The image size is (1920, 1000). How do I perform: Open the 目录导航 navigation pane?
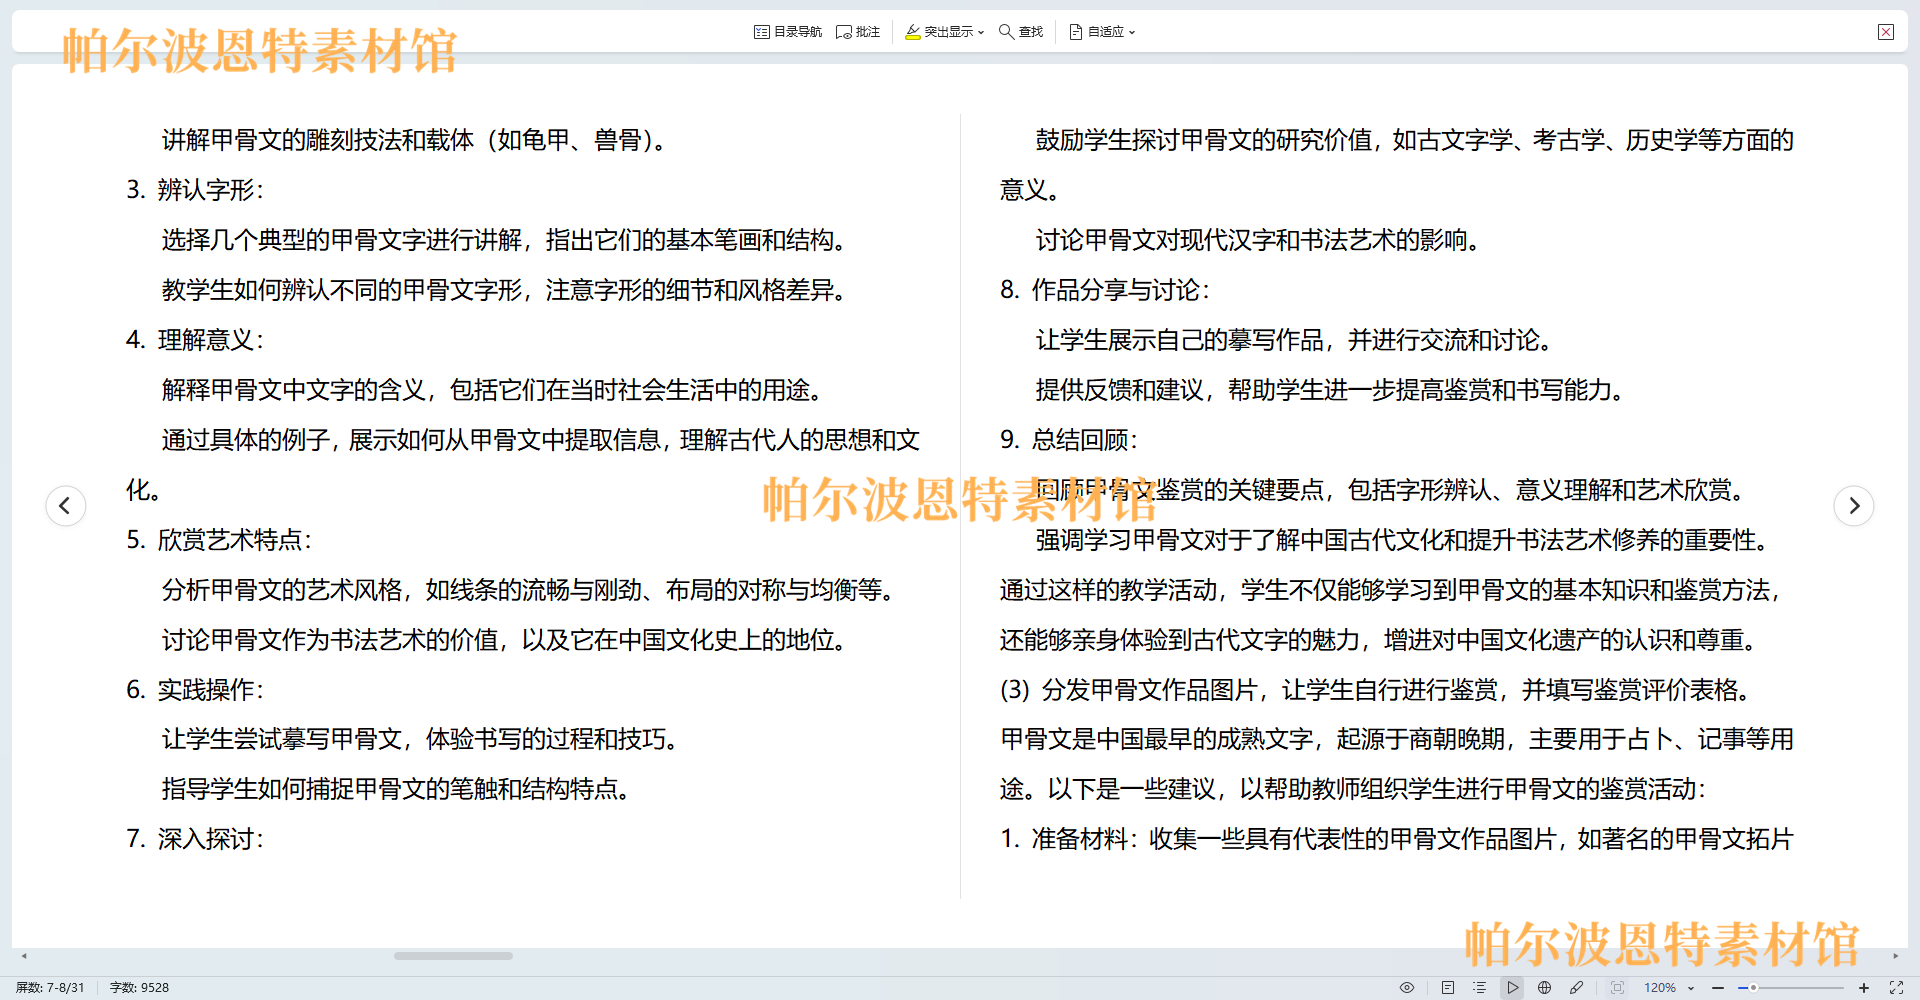(x=788, y=32)
